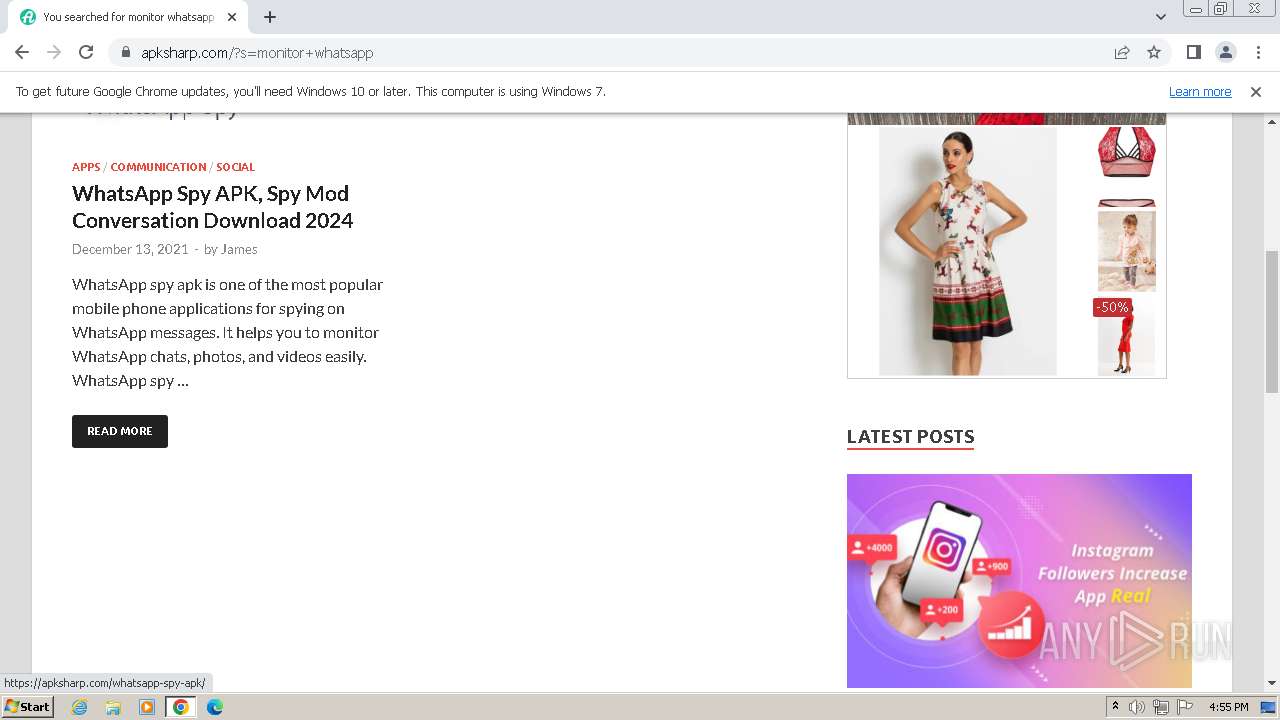Click the scrollbar up arrow
This screenshot has height=720, width=1280.
(1272, 120)
